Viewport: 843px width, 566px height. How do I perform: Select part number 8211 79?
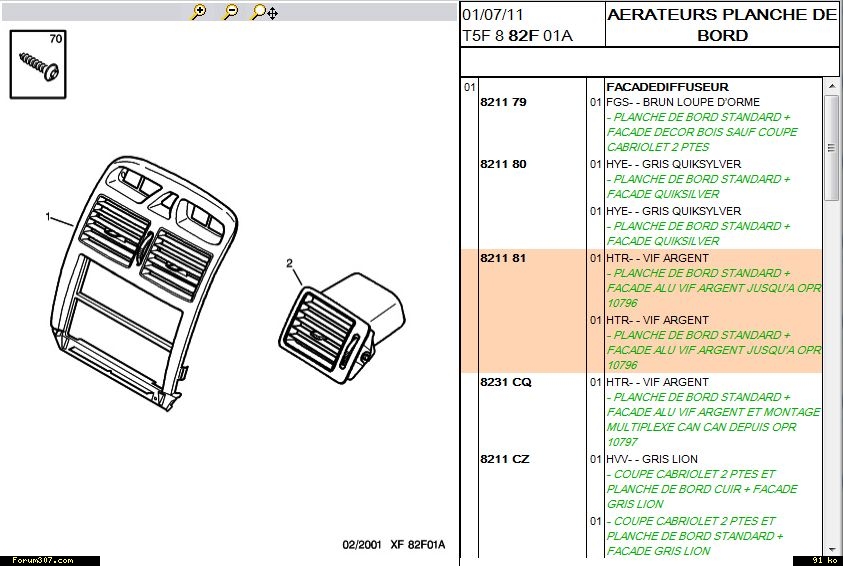pyautogui.click(x=503, y=102)
